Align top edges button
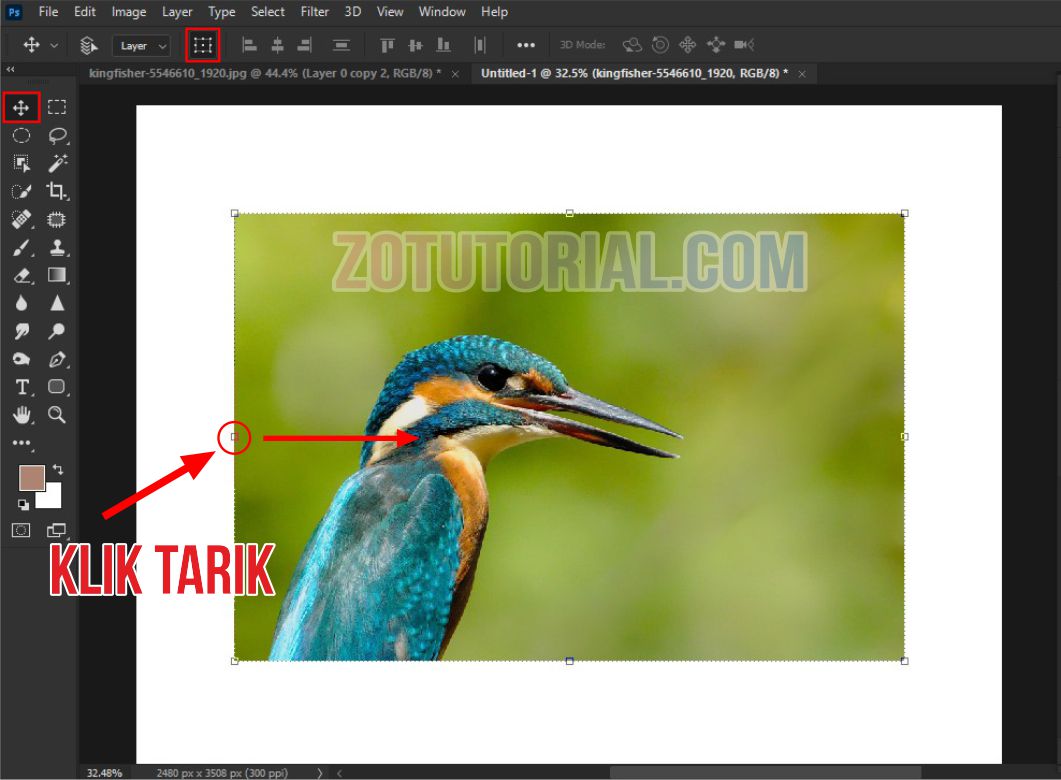The image size is (1061, 780). pyautogui.click(x=387, y=45)
